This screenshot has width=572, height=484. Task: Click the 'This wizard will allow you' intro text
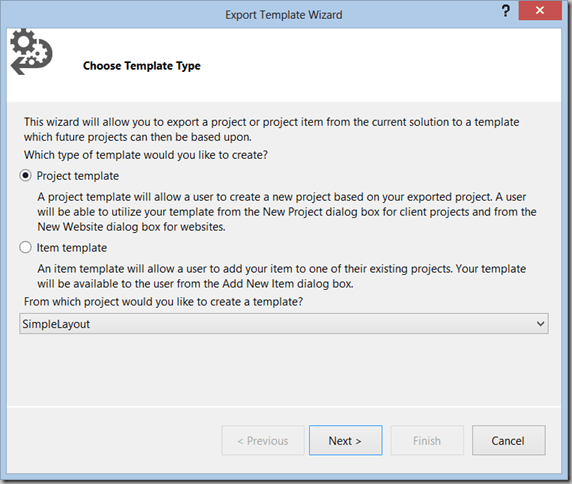tap(271, 129)
